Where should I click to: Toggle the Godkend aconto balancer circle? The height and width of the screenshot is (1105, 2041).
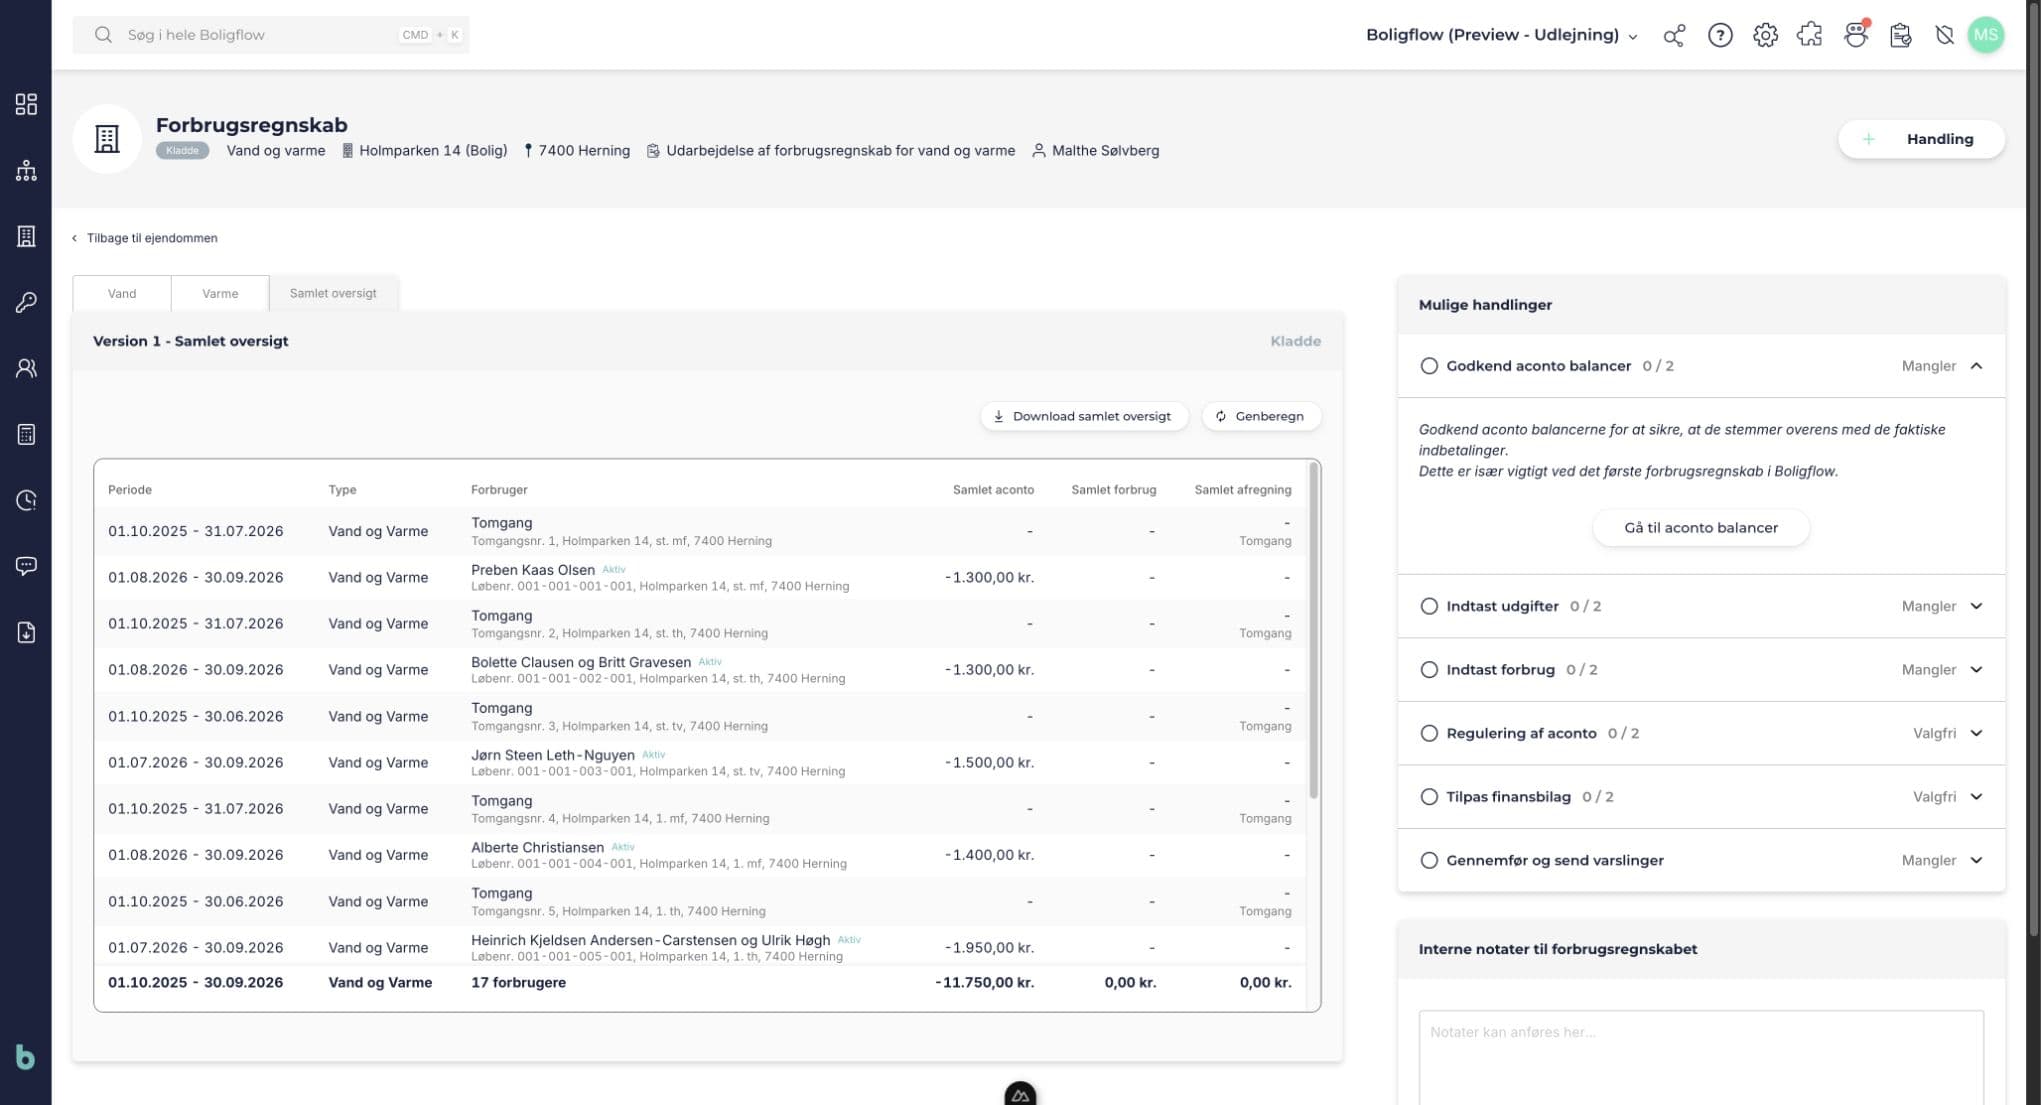[1429, 366]
